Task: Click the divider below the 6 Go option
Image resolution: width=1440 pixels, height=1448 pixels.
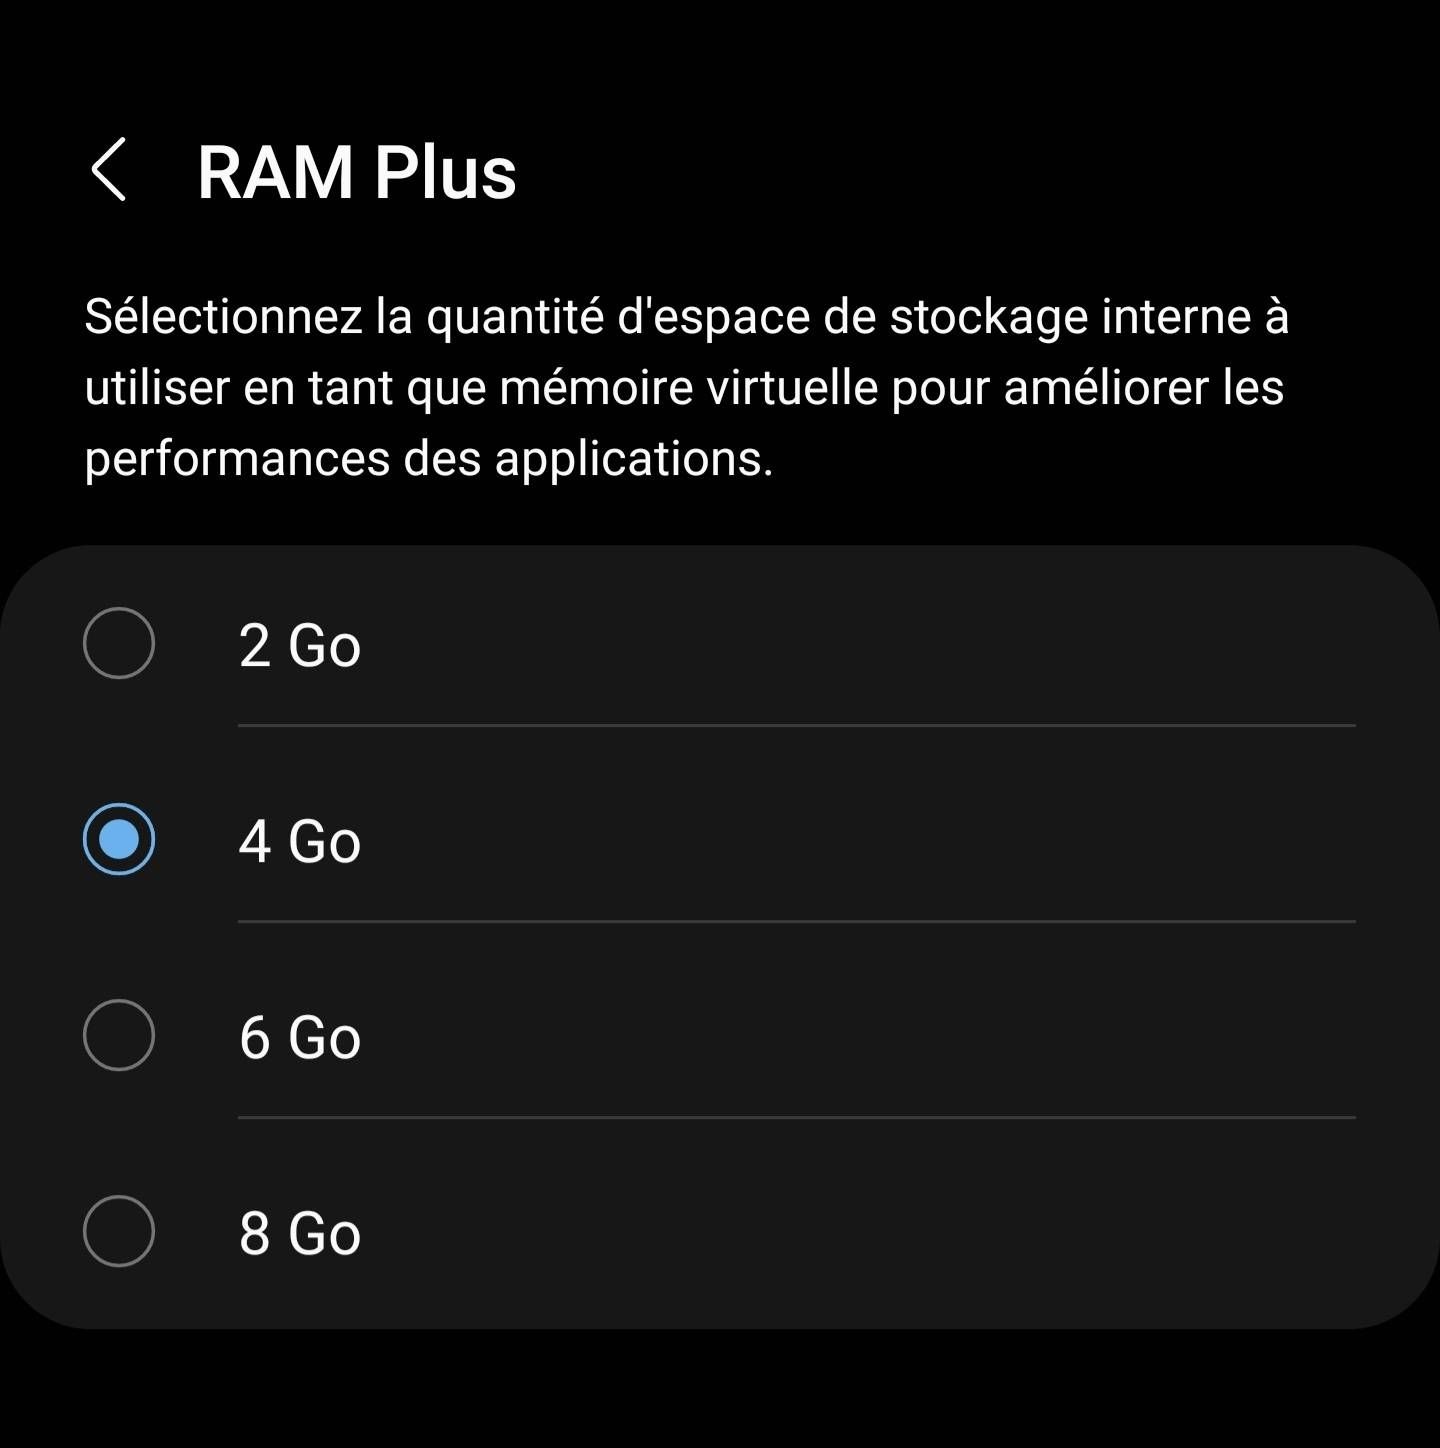Action: [796, 1117]
